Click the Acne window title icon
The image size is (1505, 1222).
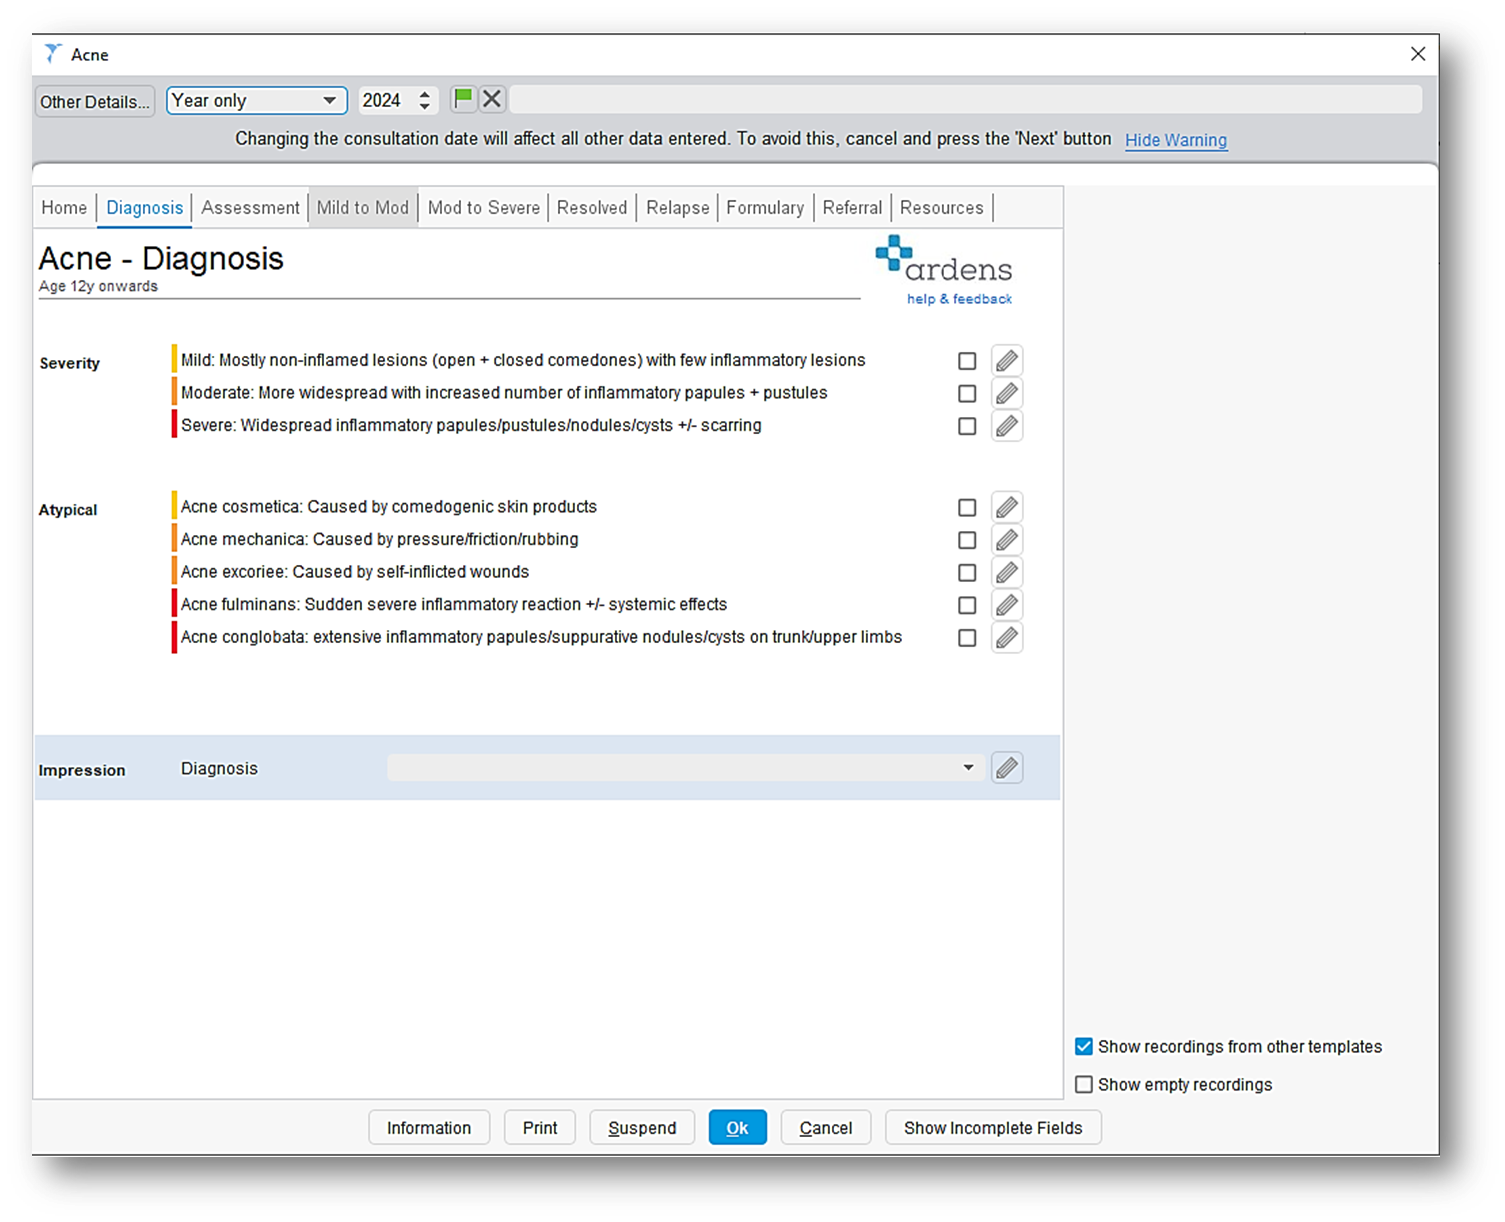(52, 54)
